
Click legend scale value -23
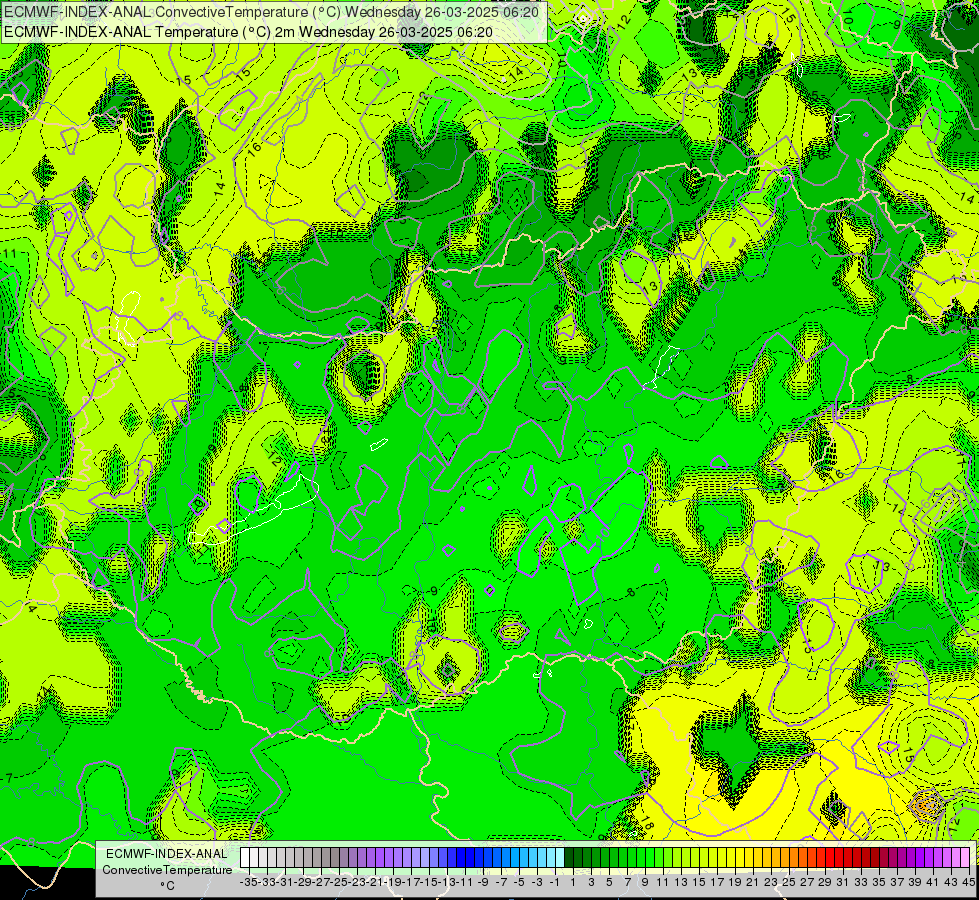[357, 882]
